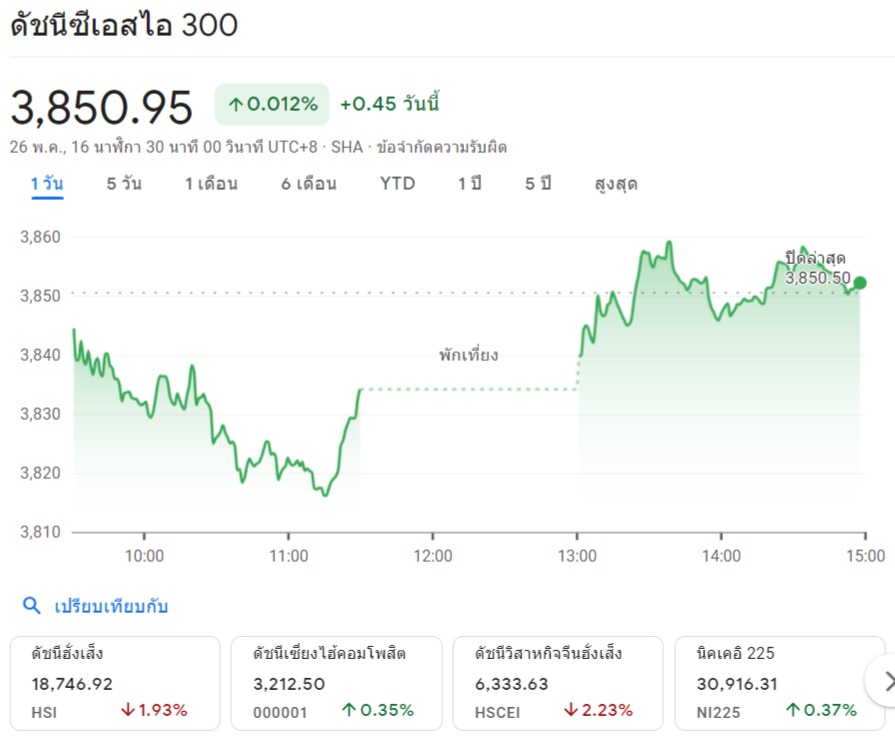Click the พักเที่ยง lunch break label on chart
Image resolution: width=895 pixels, height=739 pixels.
tap(468, 355)
